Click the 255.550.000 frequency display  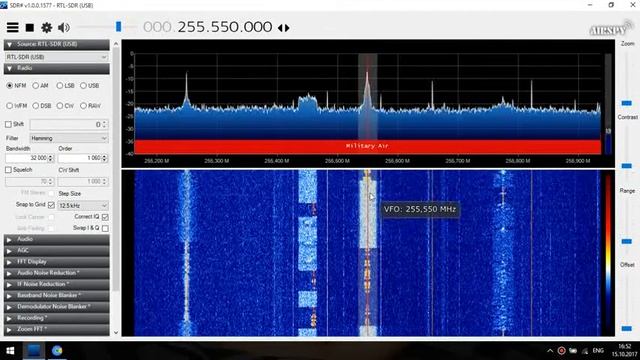tap(224, 27)
